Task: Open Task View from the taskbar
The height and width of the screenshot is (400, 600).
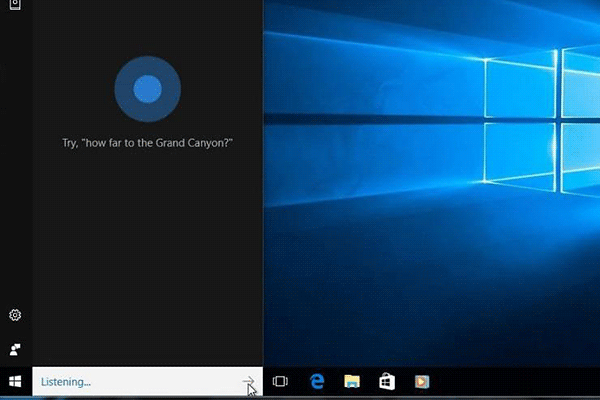Action: coord(281,381)
